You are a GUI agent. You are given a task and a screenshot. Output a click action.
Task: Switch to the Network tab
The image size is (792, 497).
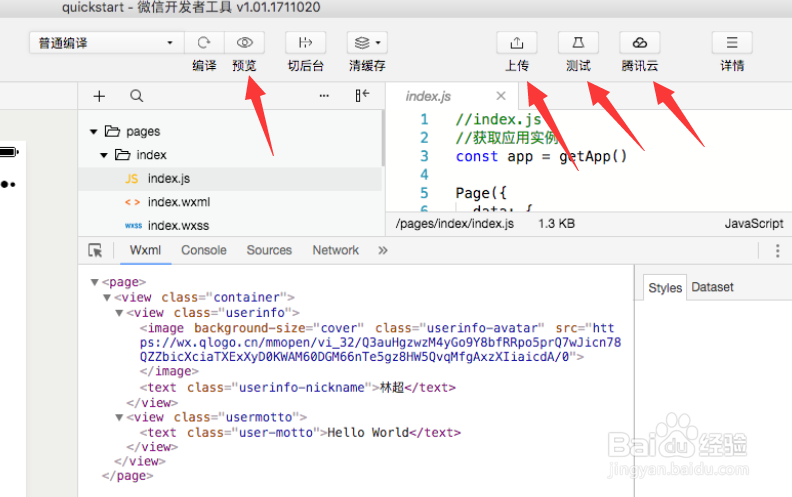(335, 251)
